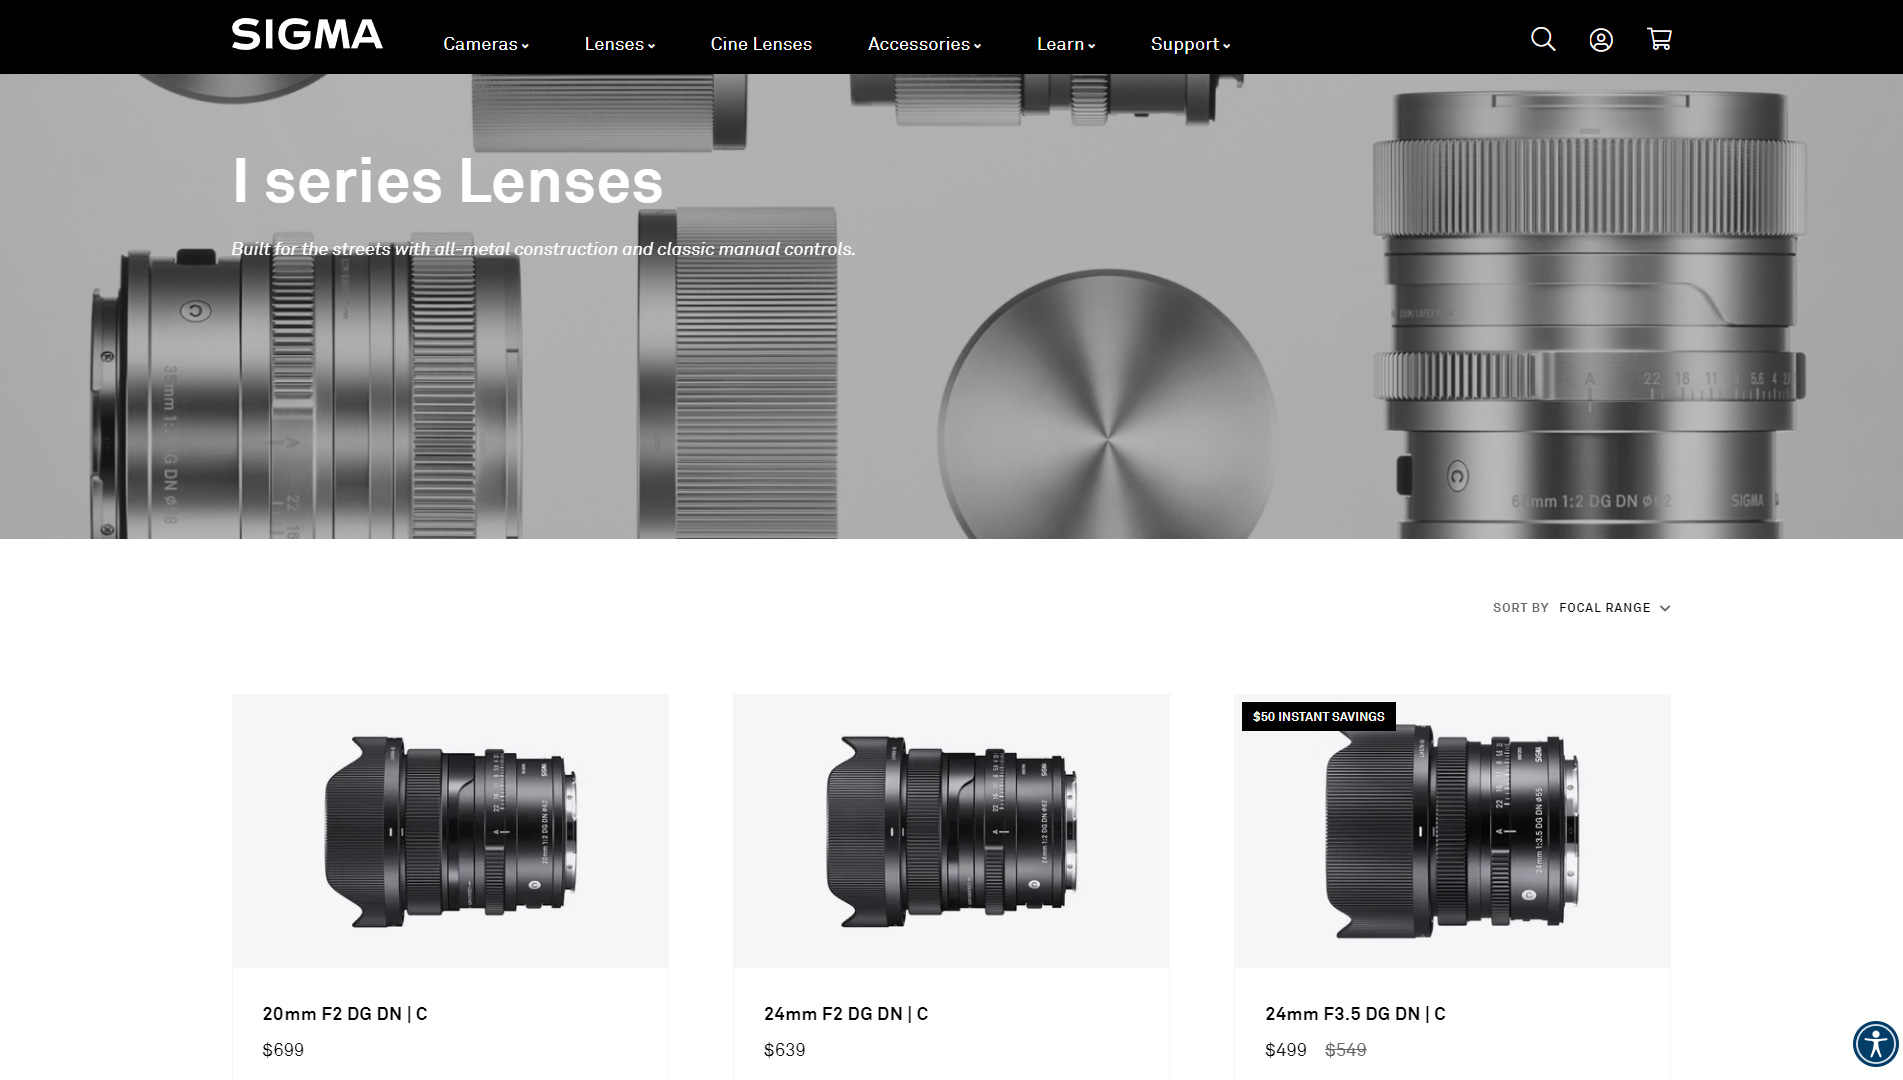Click the 20mm F2 lens product image
Screen dimensions: 1903x1080
[451, 830]
